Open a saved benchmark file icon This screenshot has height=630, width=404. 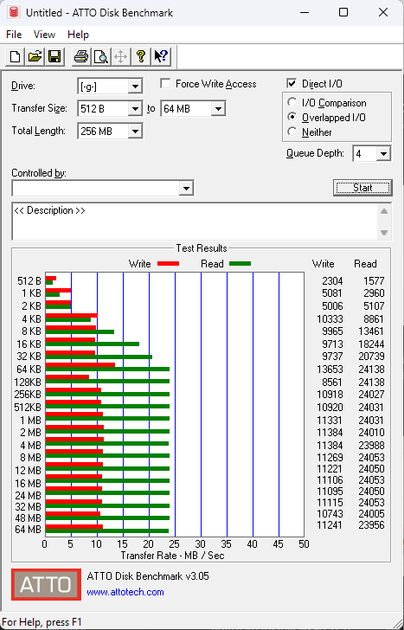pos(35,56)
